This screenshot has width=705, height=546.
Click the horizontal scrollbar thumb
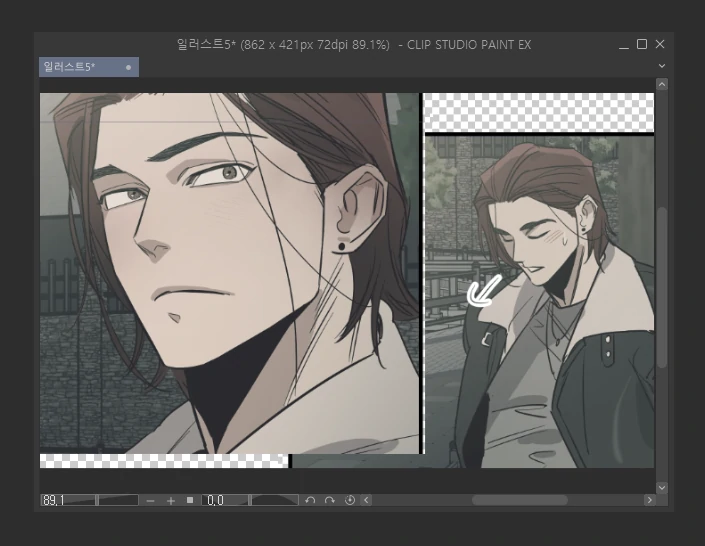pyautogui.click(x=520, y=500)
